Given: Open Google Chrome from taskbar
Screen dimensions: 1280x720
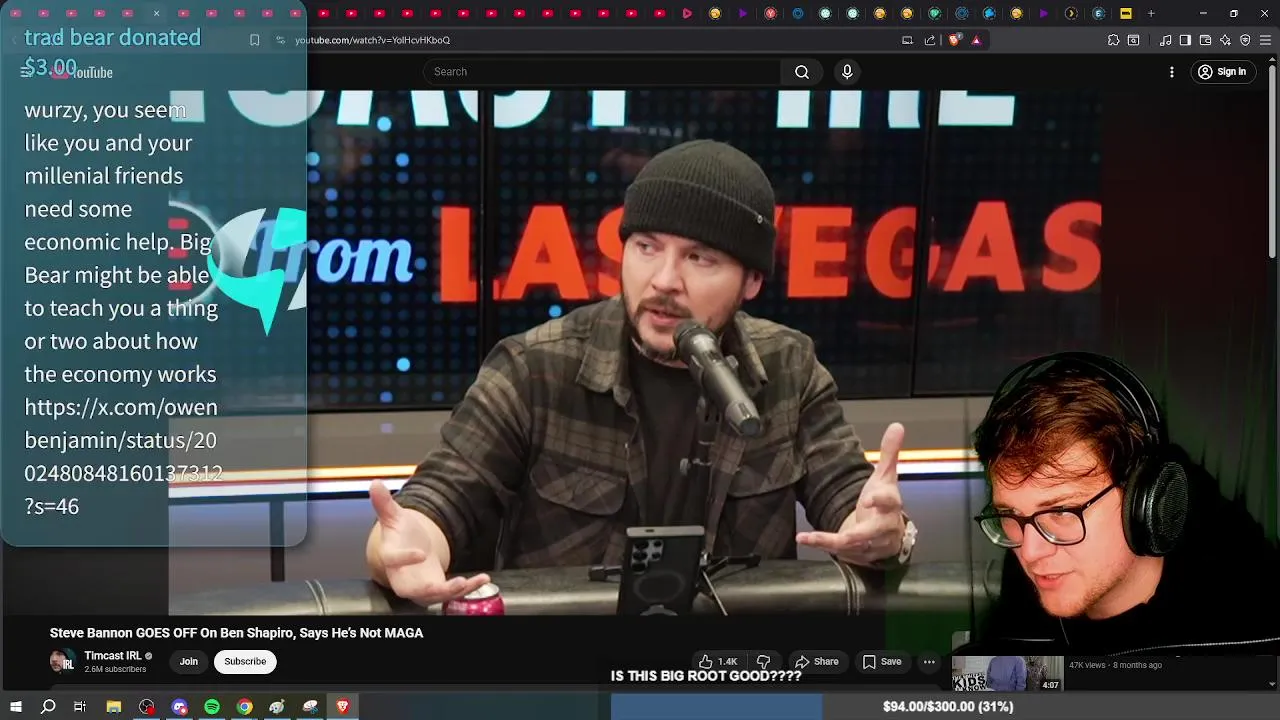Looking at the screenshot, I should (x=244, y=706).
